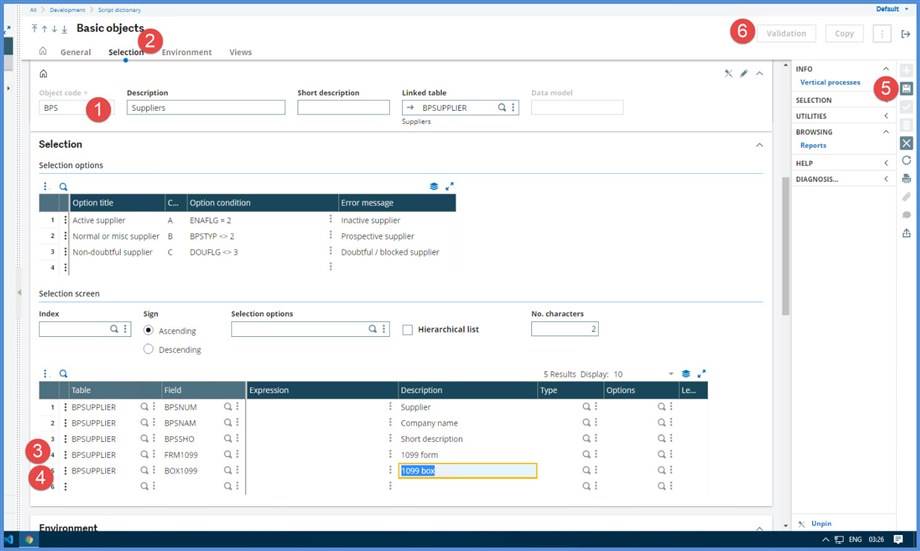The width and height of the screenshot is (920, 551).
Task: Switch to the Environment tab
Action: point(187,52)
